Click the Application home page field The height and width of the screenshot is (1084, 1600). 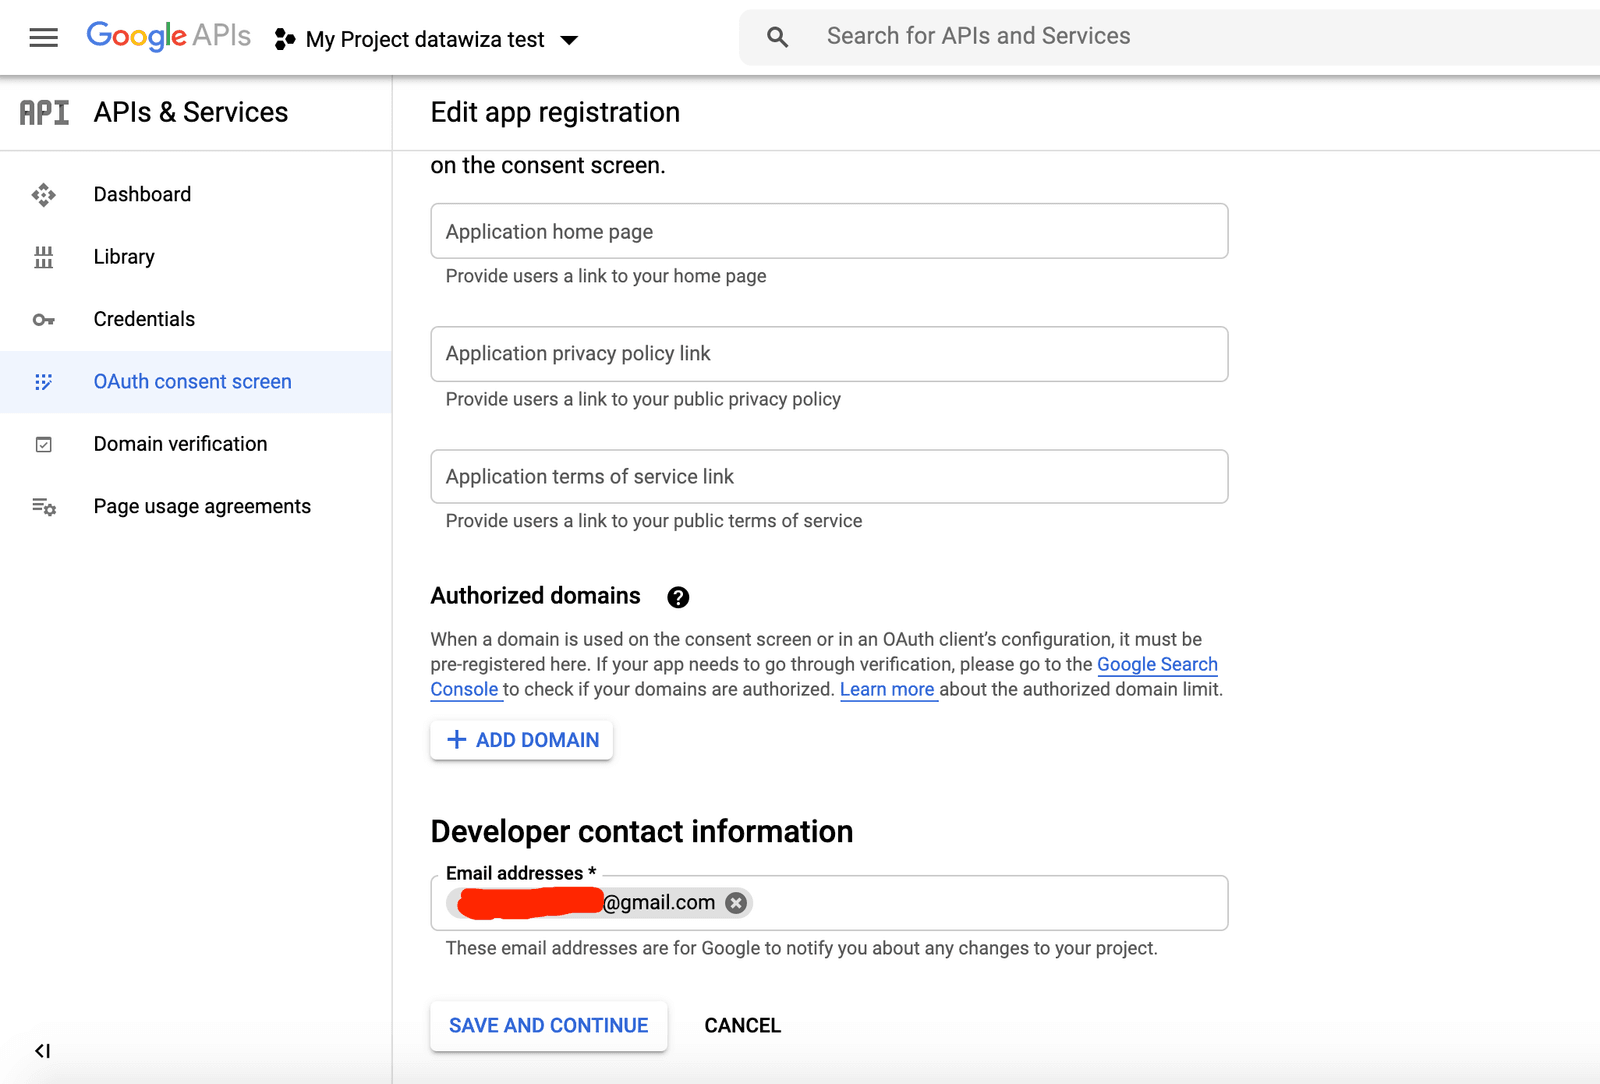(x=829, y=231)
